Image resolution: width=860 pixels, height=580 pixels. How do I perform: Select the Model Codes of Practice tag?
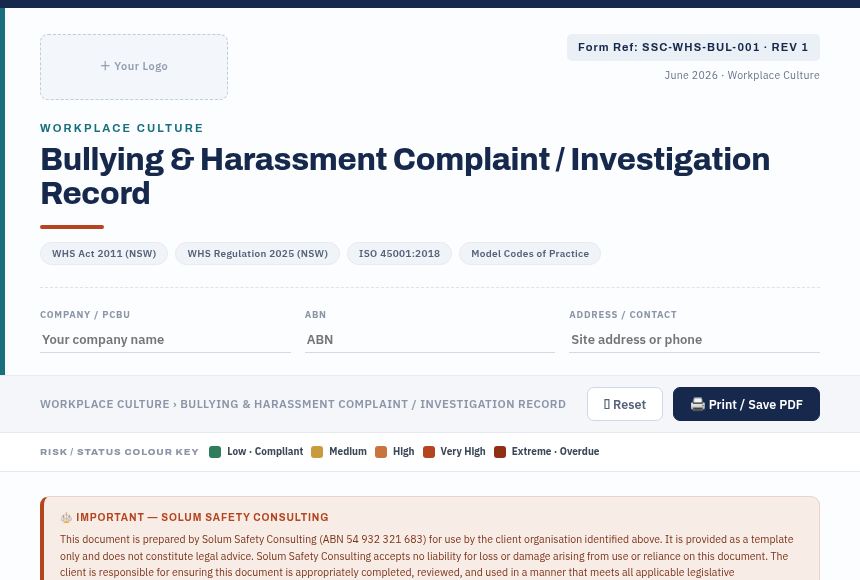coord(530,254)
